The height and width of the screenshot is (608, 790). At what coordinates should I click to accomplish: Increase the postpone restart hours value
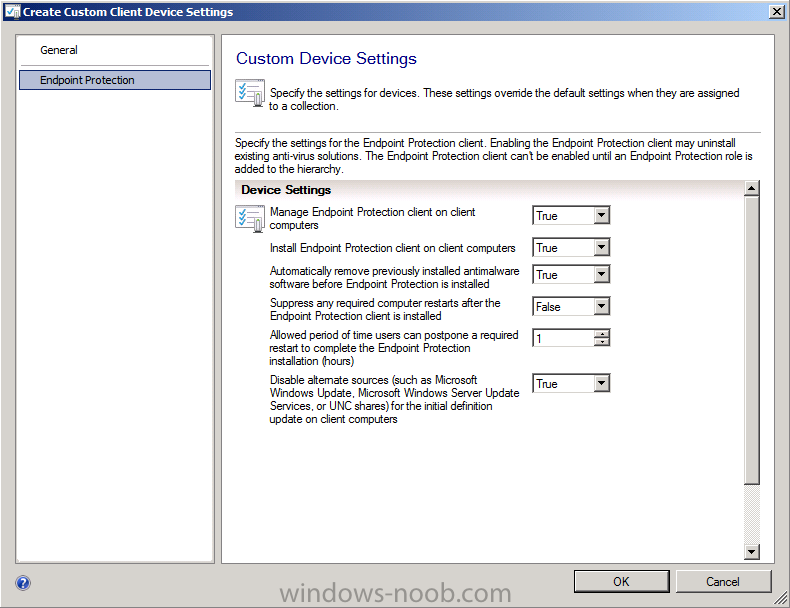click(602, 333)
